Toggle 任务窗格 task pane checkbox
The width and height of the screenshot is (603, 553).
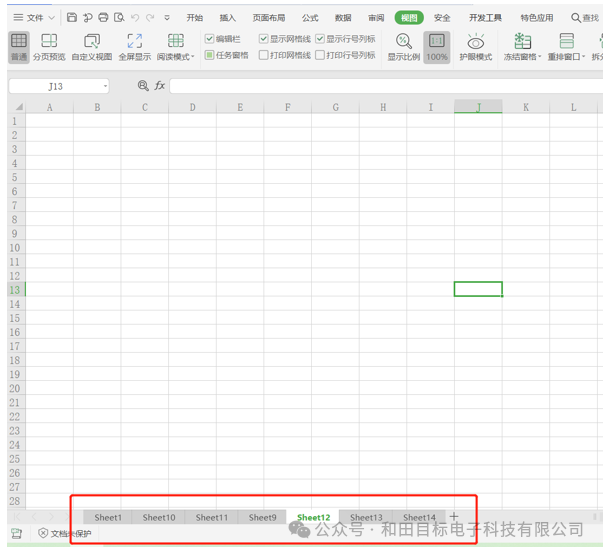coord(209,55)
